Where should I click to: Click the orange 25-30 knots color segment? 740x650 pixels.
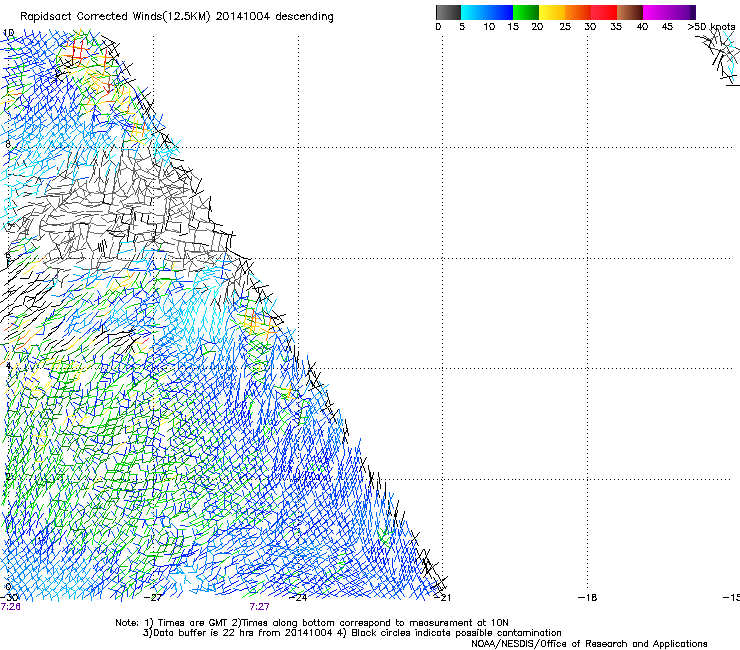pyautogui.click(x=578, y=12)
